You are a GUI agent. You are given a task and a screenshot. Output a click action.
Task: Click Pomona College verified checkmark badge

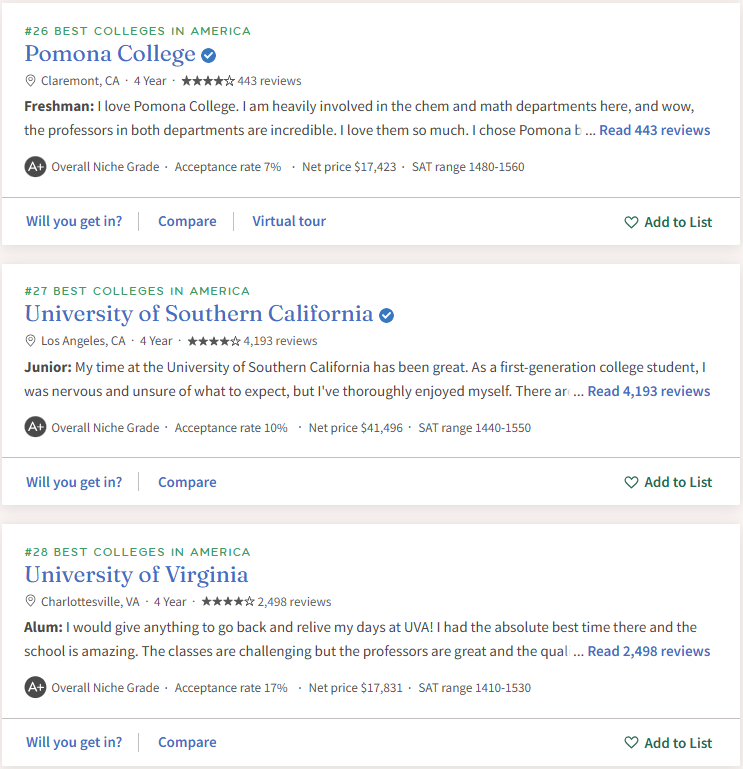point(208,55)
